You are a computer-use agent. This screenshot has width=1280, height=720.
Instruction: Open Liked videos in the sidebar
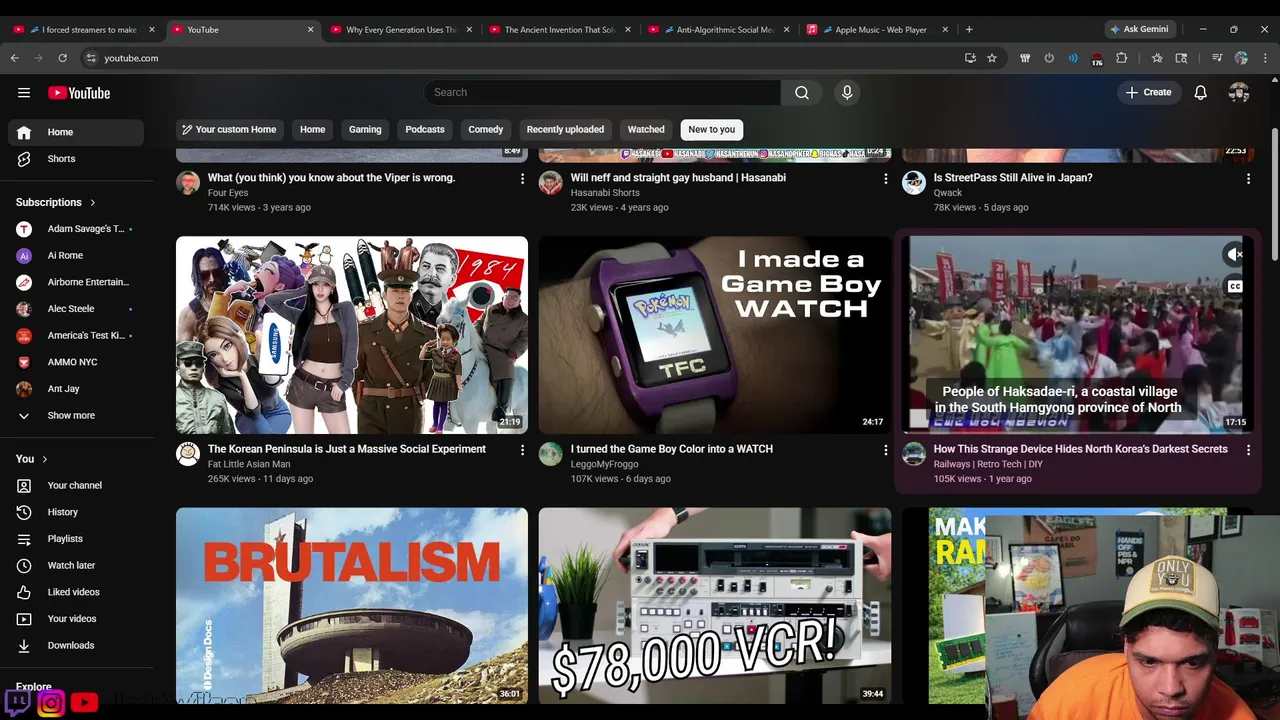click(x=76, y=592)
